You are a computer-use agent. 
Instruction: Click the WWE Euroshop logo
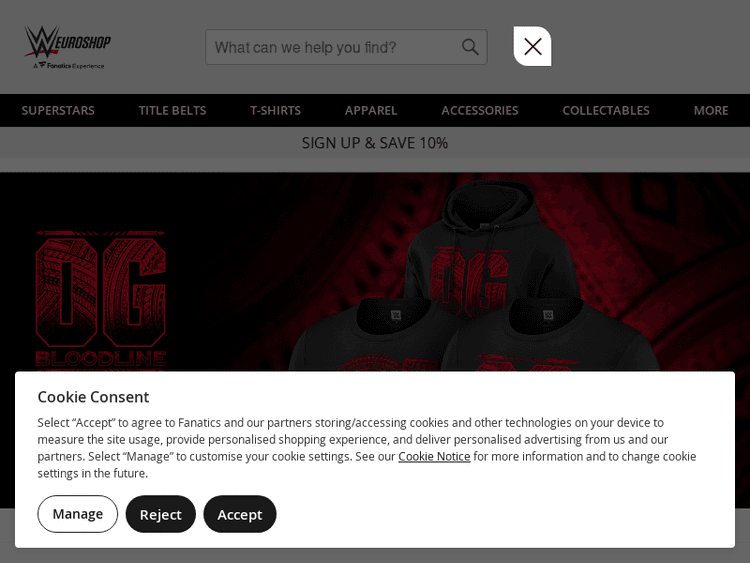(67, 47)
